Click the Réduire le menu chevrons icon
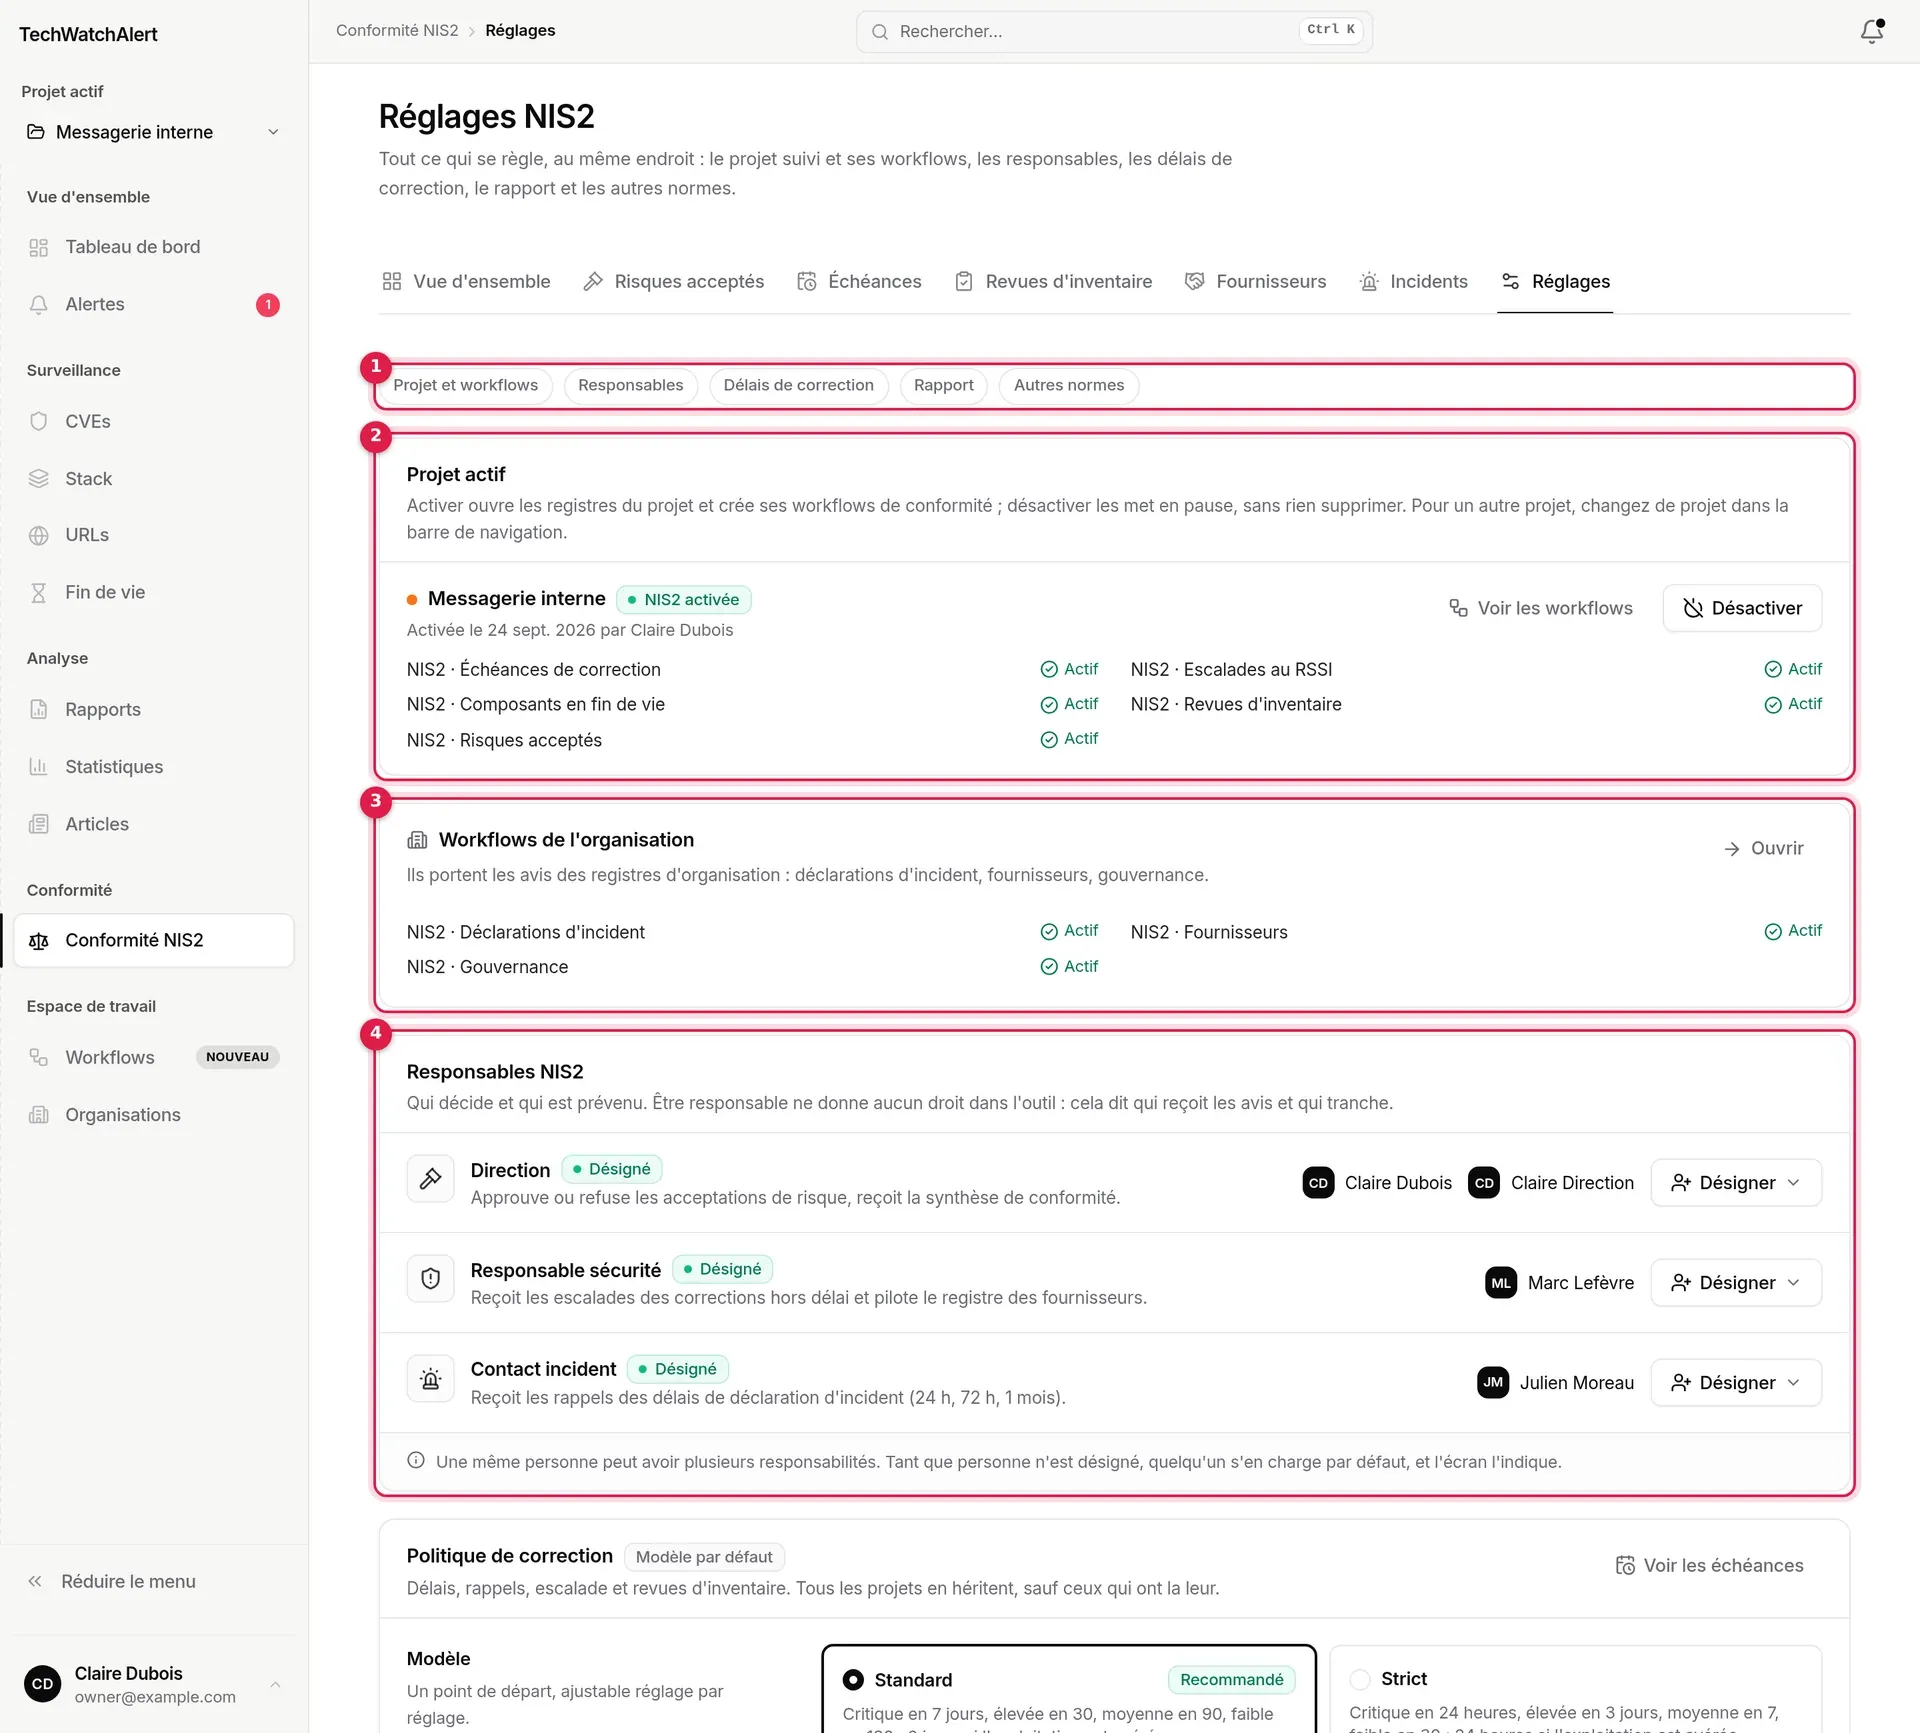 (x=35, y=1582)
